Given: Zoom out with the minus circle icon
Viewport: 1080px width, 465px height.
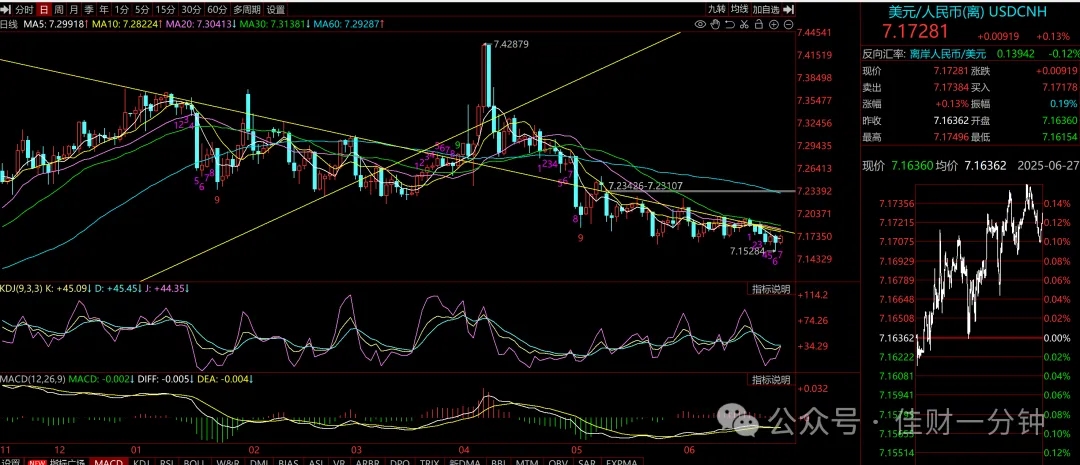Looking at the screenshot, I should coord(789,25).
